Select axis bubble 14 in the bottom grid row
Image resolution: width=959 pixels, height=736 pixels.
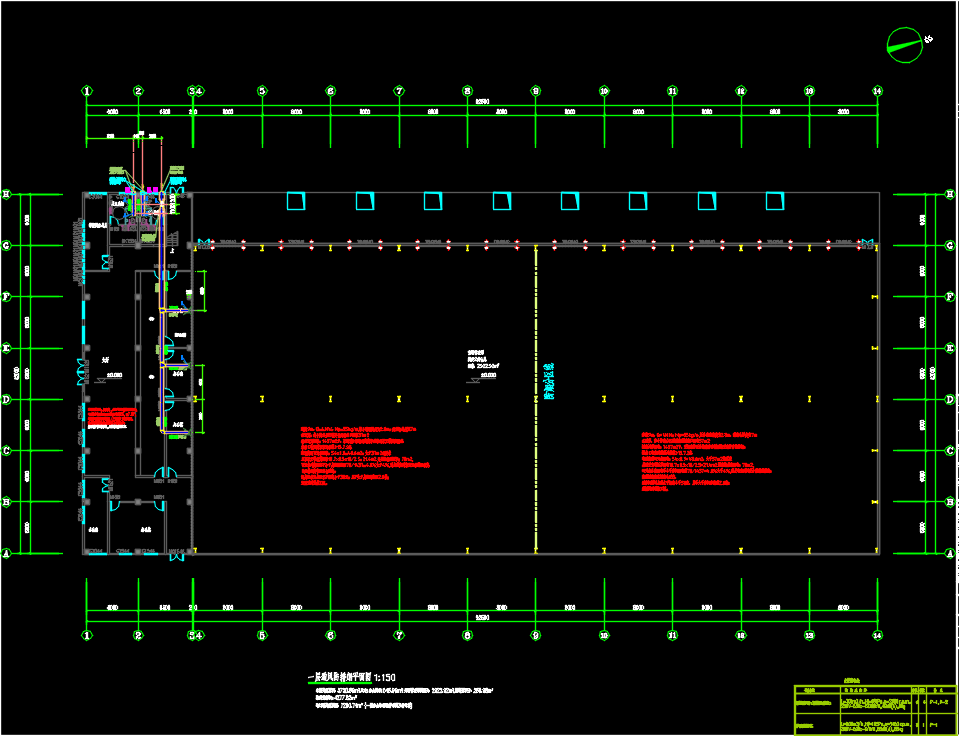click(x=877, y=635)
